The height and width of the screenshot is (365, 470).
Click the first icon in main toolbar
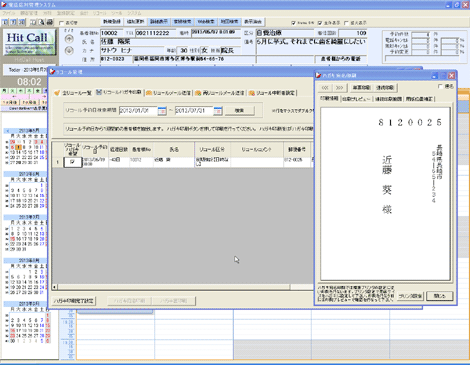tap(5, 22)
